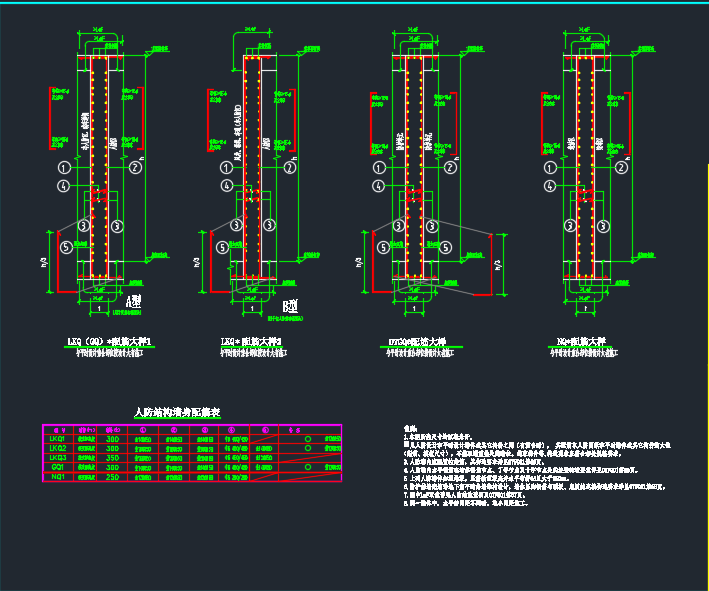Select callout circle 2 in the B型 detail
709x591 pixels.
pos(290,168)
